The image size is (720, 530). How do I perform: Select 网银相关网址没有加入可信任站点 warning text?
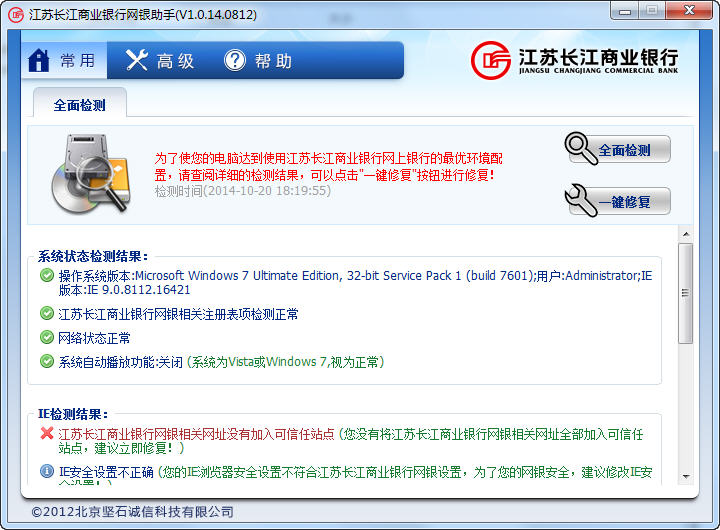(x=197, y=434)
